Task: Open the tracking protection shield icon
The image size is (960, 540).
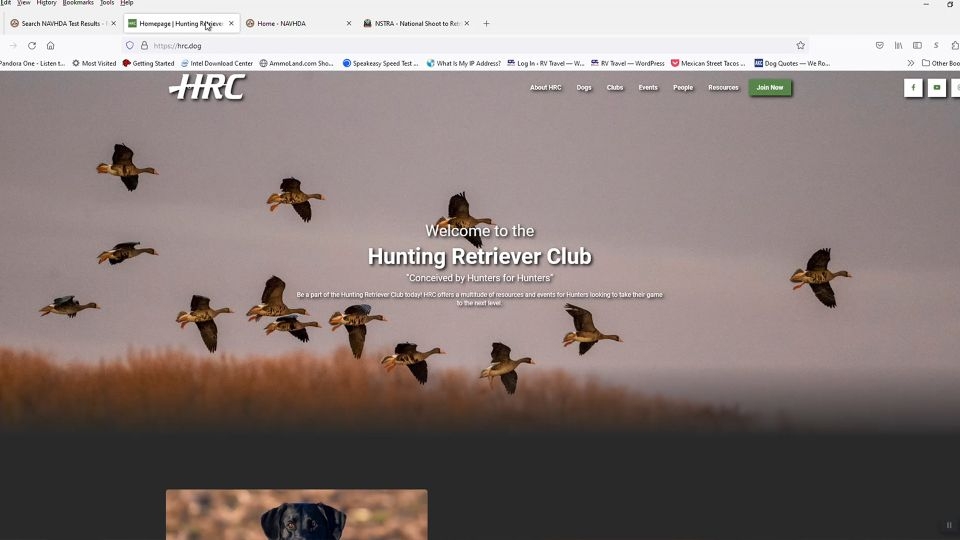Action: click(130, 45)
